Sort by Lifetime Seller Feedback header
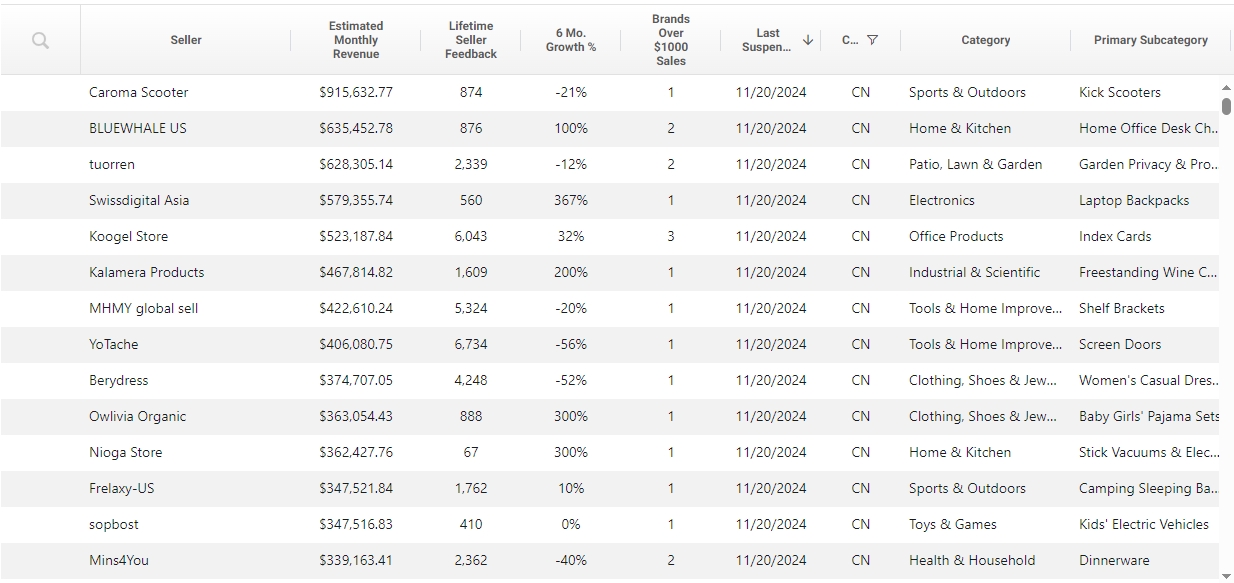Screen dimensions: 1234x583 (x=471, y=40)
